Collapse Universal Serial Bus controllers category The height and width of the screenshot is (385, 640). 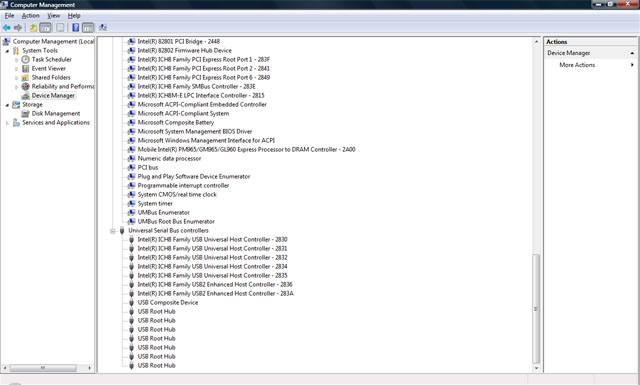[113, 231]
